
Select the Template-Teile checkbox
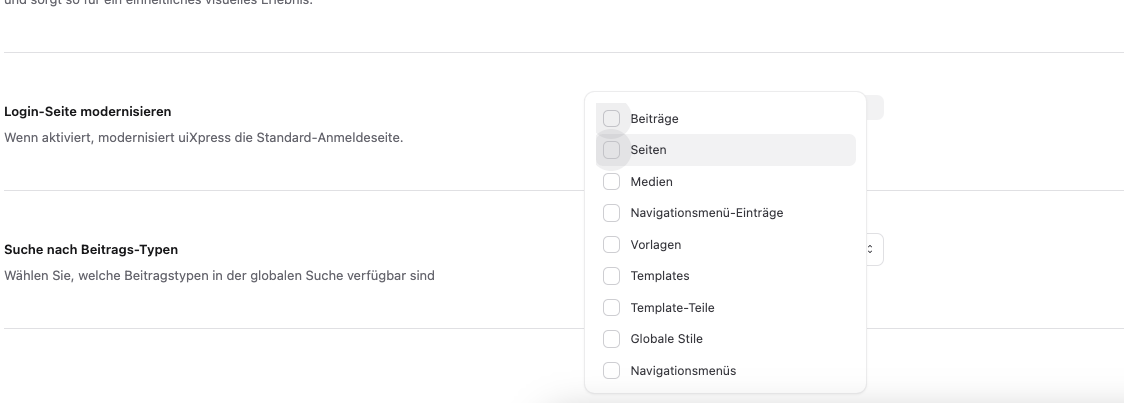612,308
